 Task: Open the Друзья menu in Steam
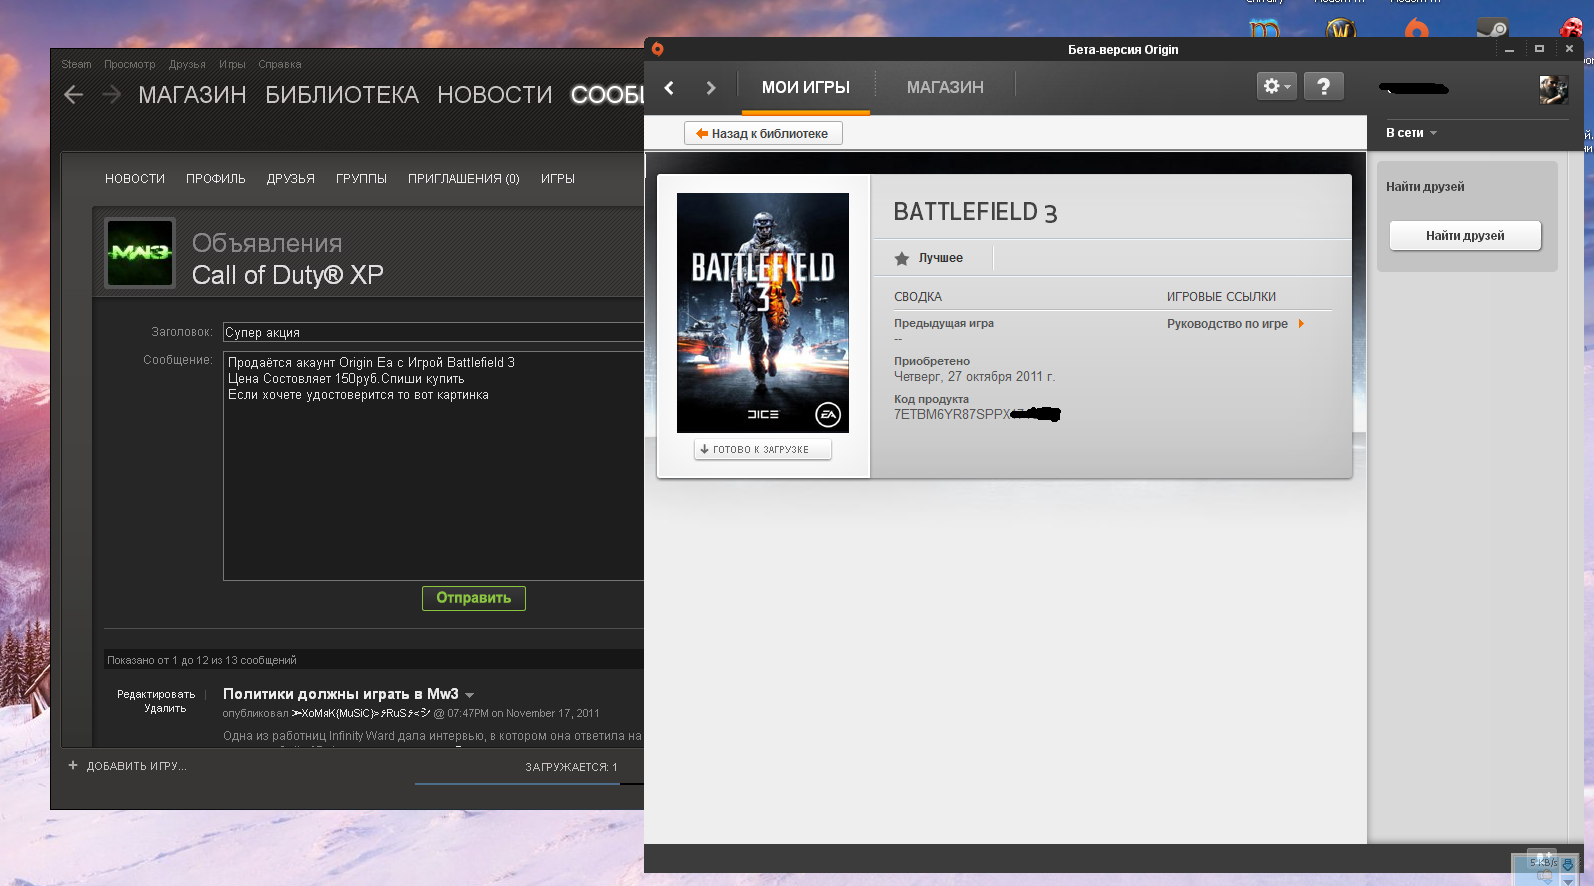tap(187, 64)
